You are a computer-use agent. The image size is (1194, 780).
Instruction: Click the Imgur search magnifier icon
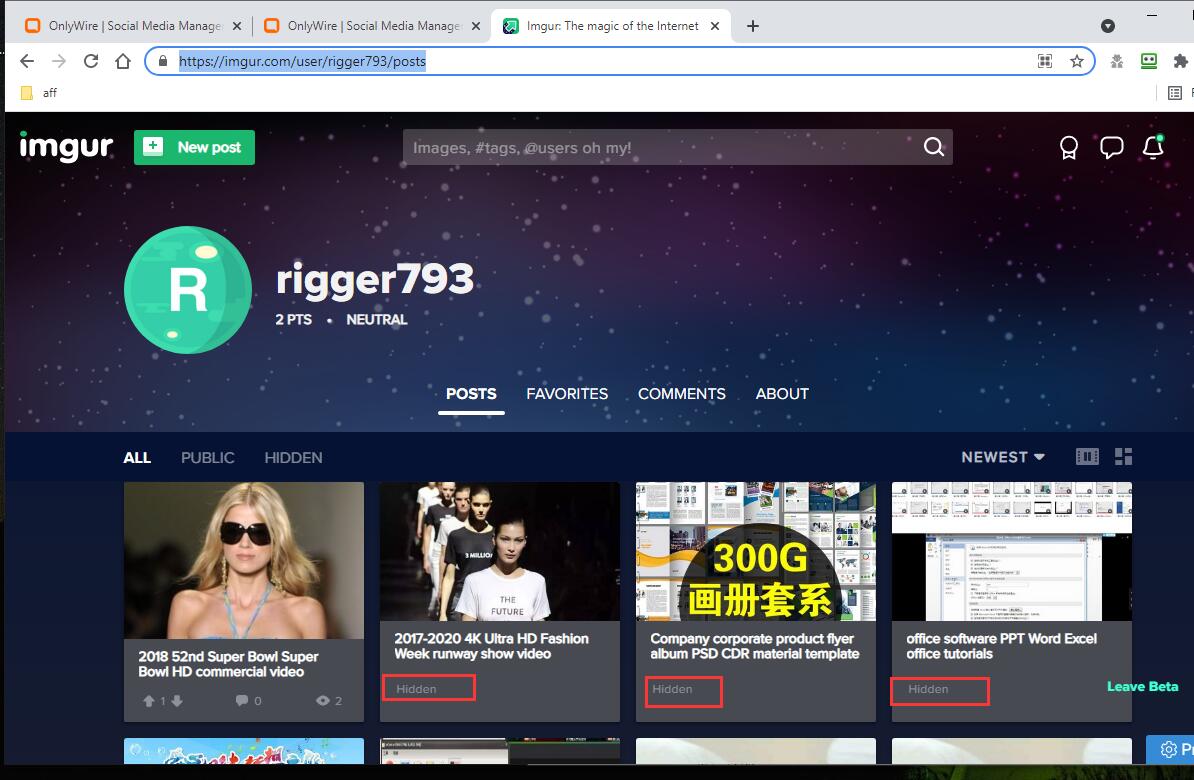933,147
